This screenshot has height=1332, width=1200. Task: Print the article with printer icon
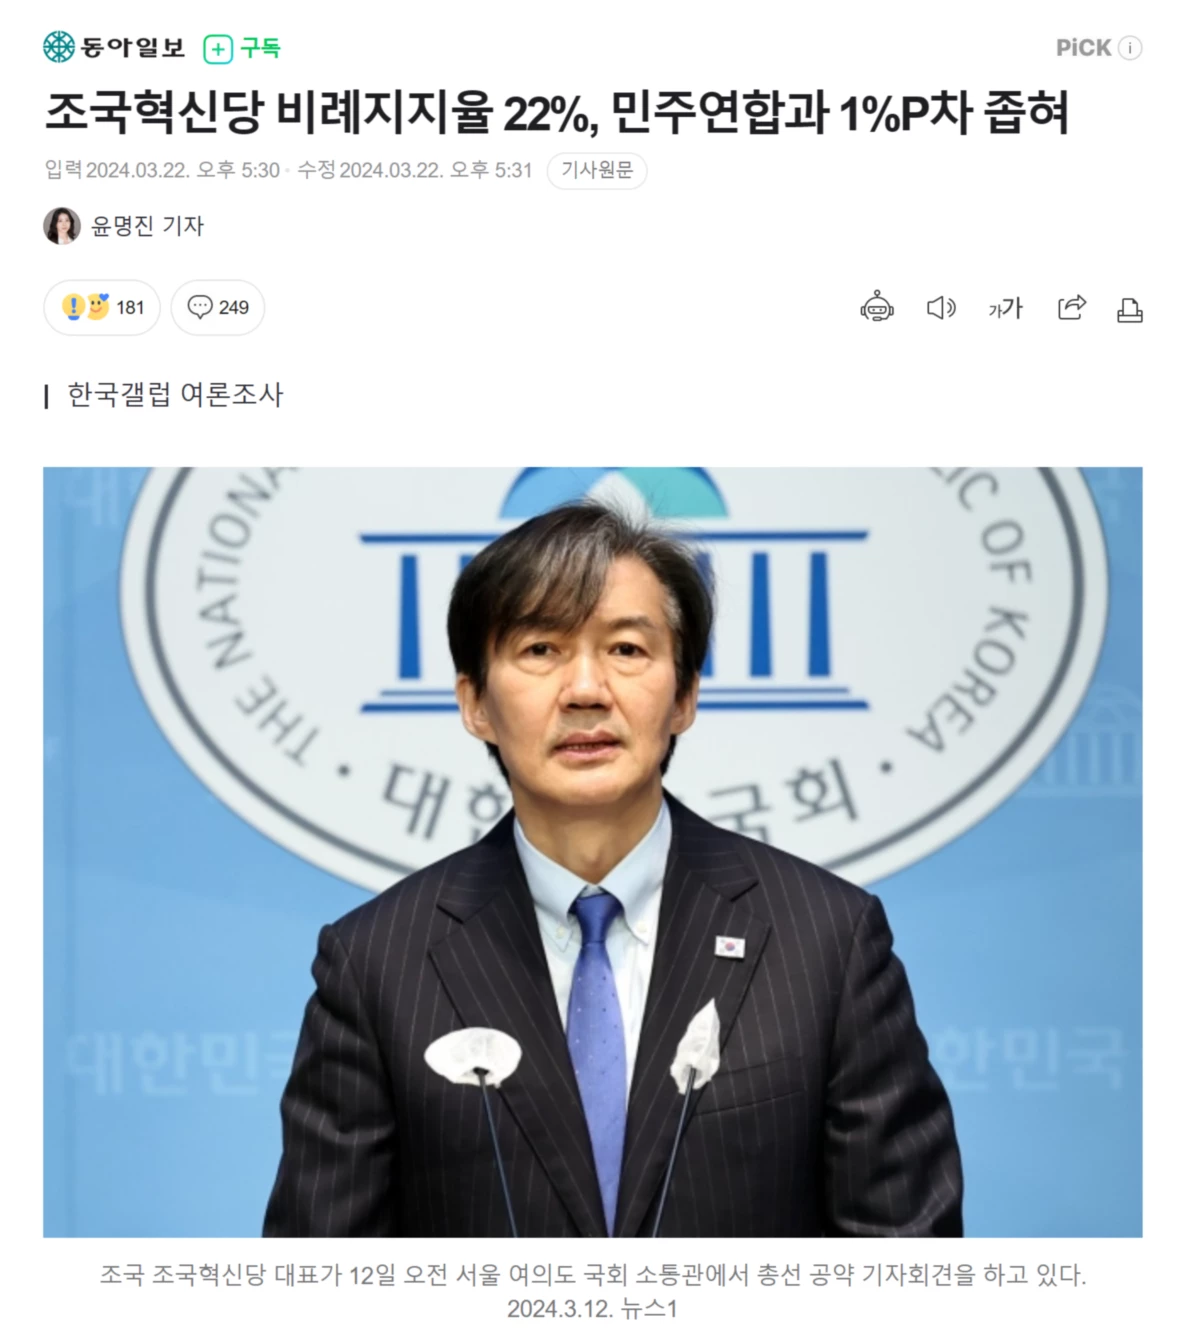pos(1130,310)
